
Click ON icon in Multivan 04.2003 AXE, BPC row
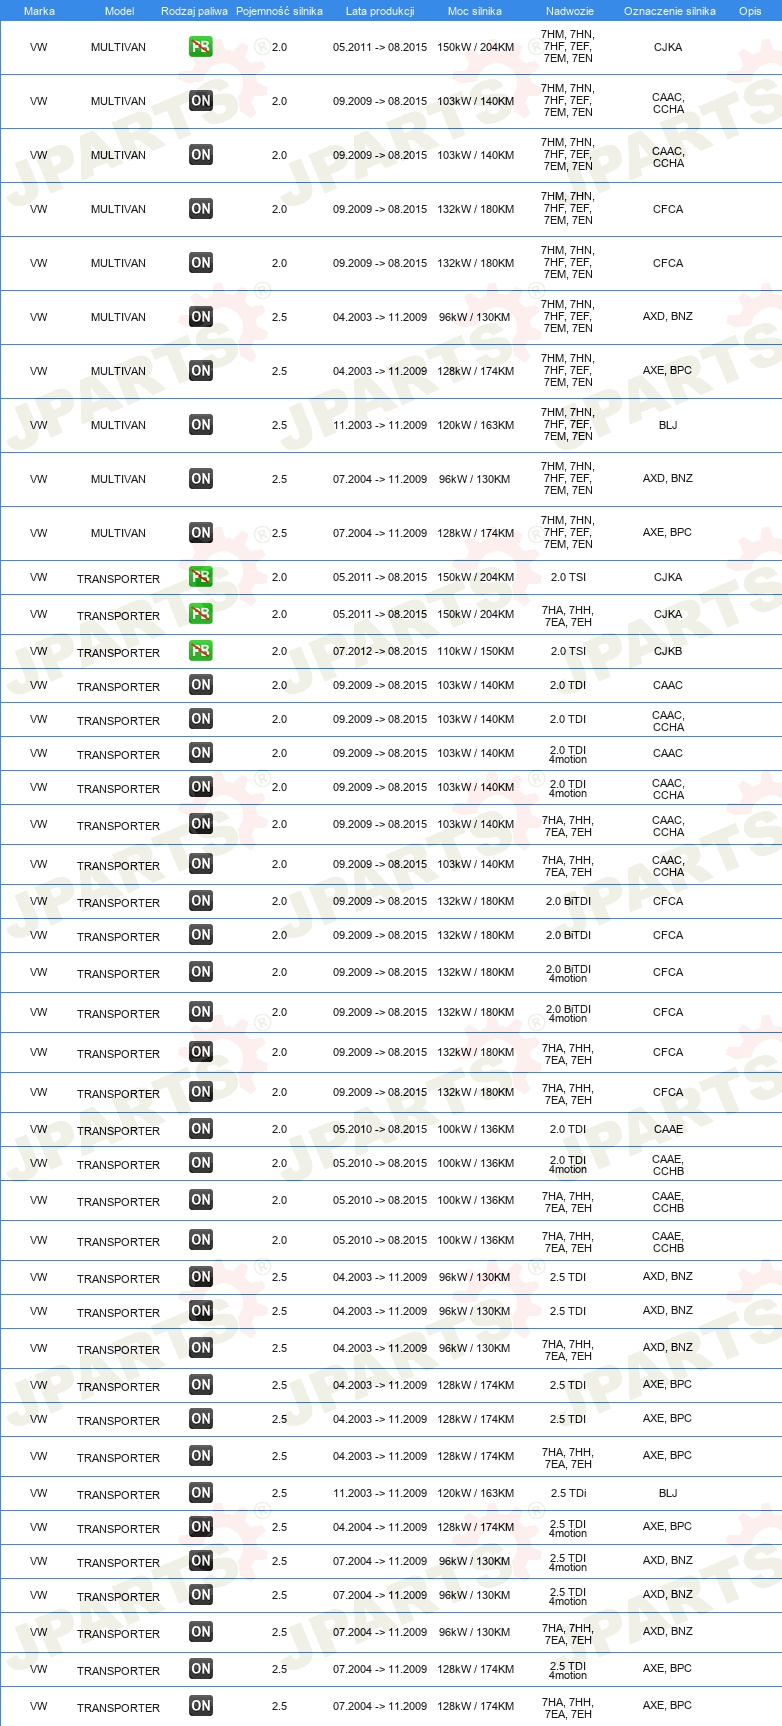pyautogui.click(x=201, y=371)
